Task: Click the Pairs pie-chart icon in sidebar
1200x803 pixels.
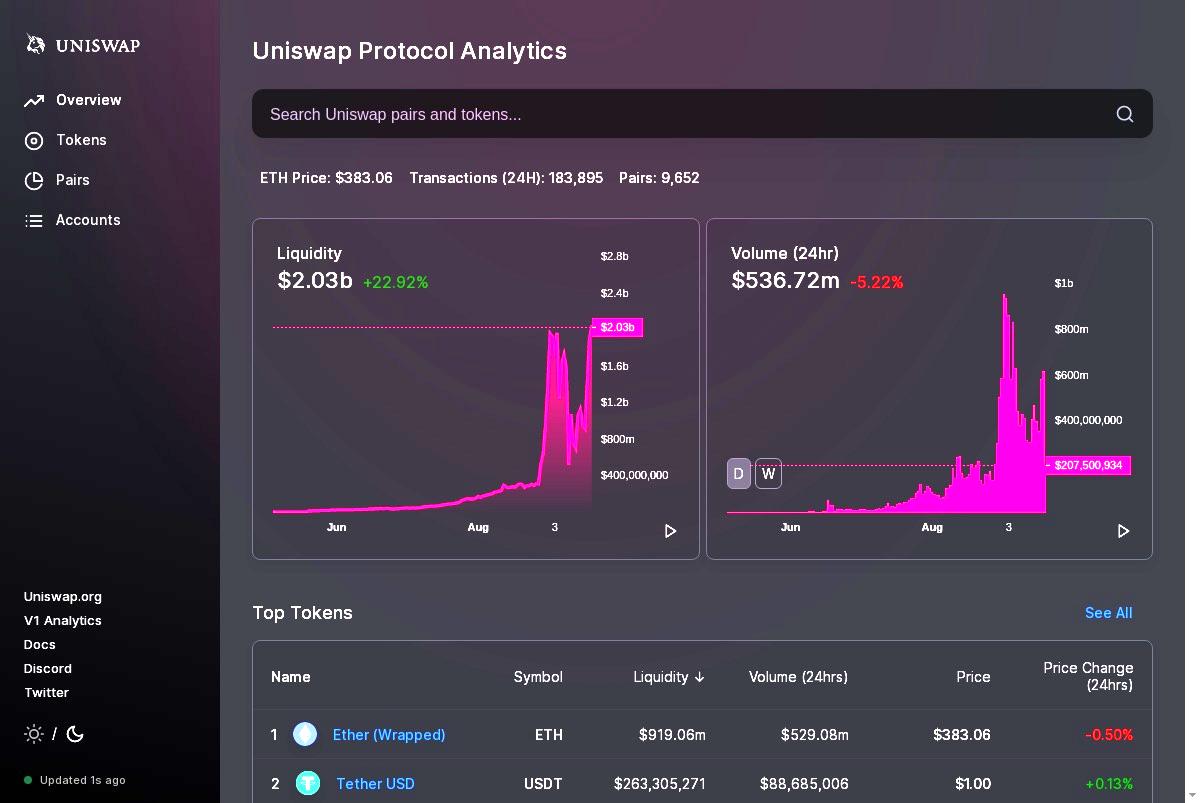Action: [x=34, y=181]
